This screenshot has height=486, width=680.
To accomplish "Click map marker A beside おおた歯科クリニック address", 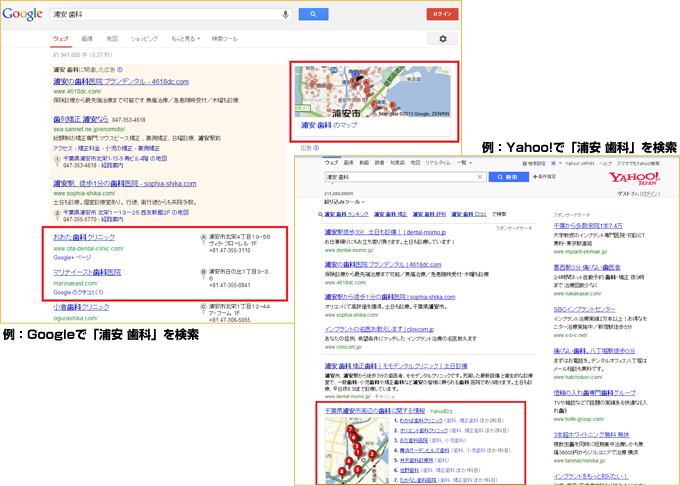I will (203, 238).
